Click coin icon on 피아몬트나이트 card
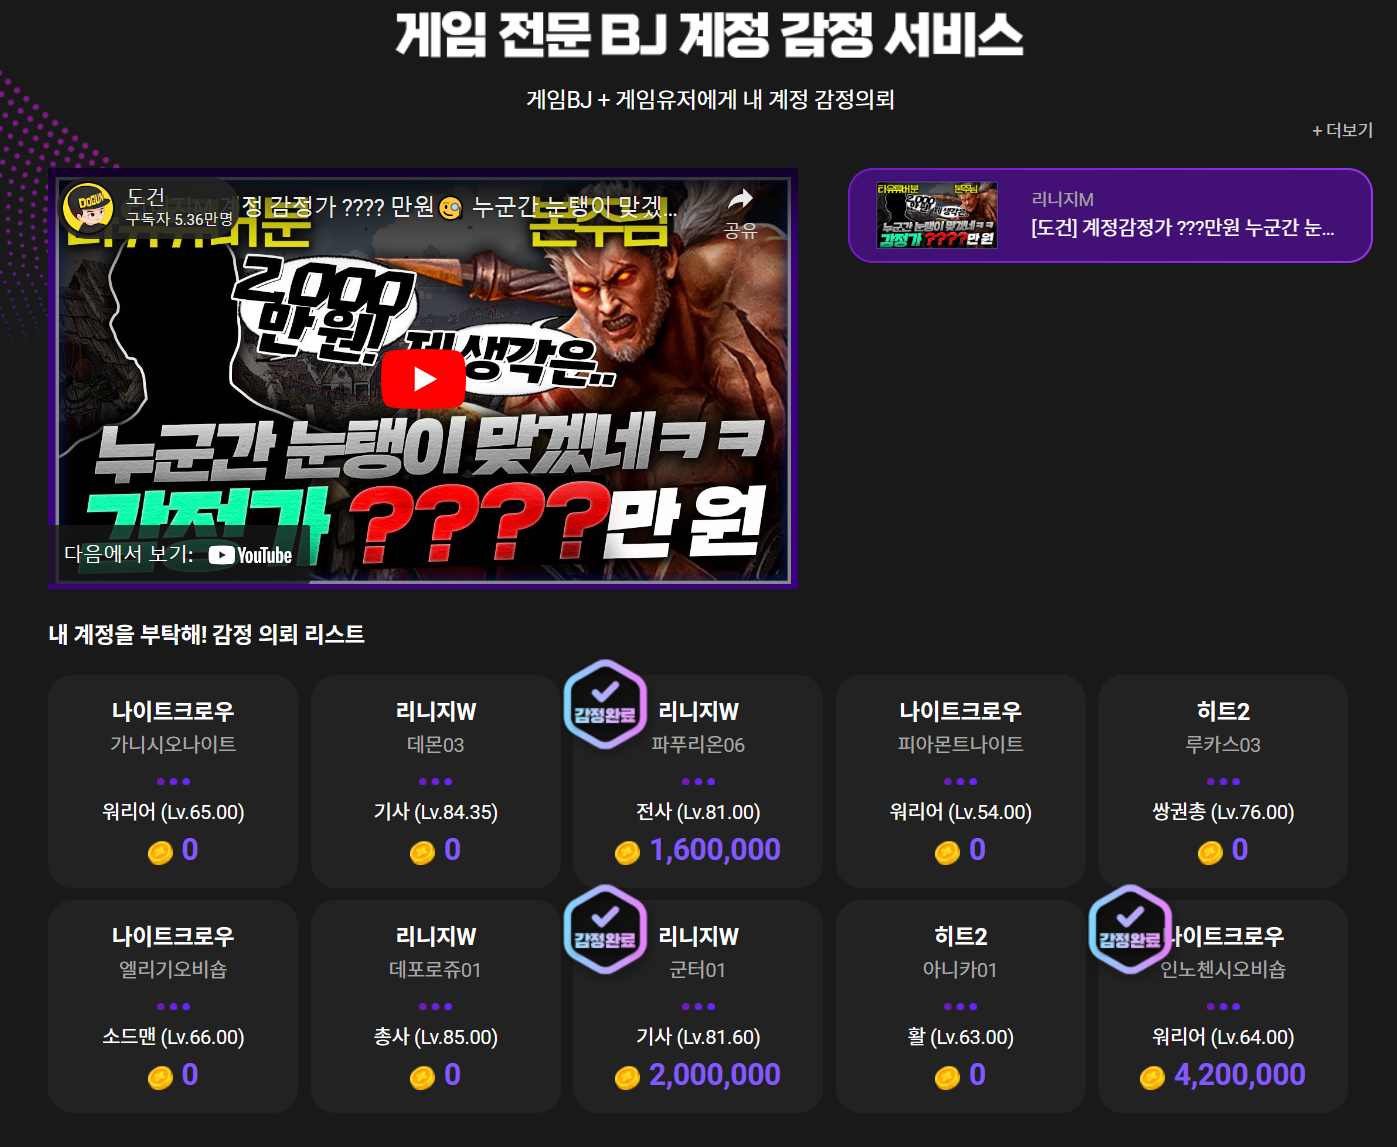 click(947, 852)
